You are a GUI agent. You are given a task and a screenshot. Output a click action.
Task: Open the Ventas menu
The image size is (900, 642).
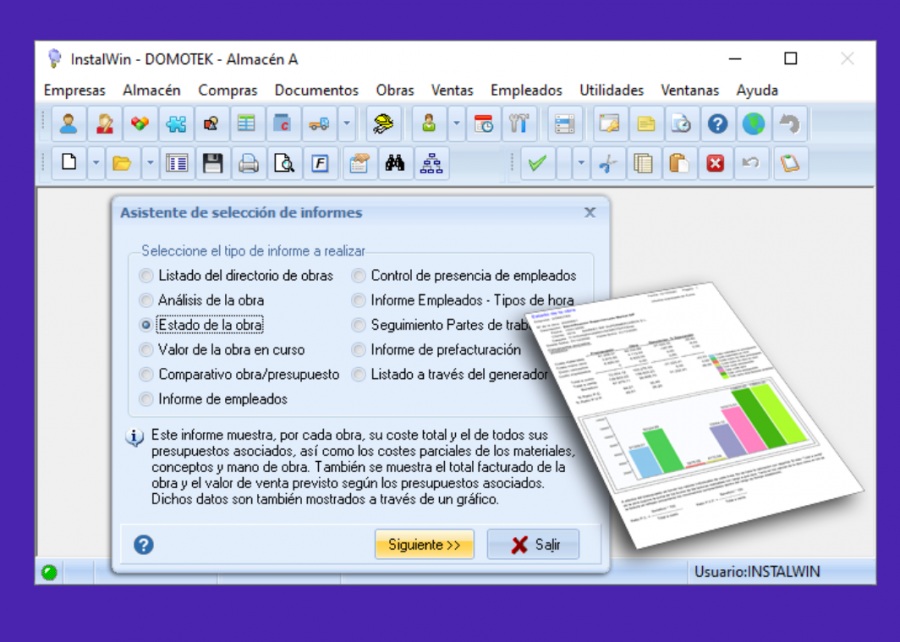(452, 91)
